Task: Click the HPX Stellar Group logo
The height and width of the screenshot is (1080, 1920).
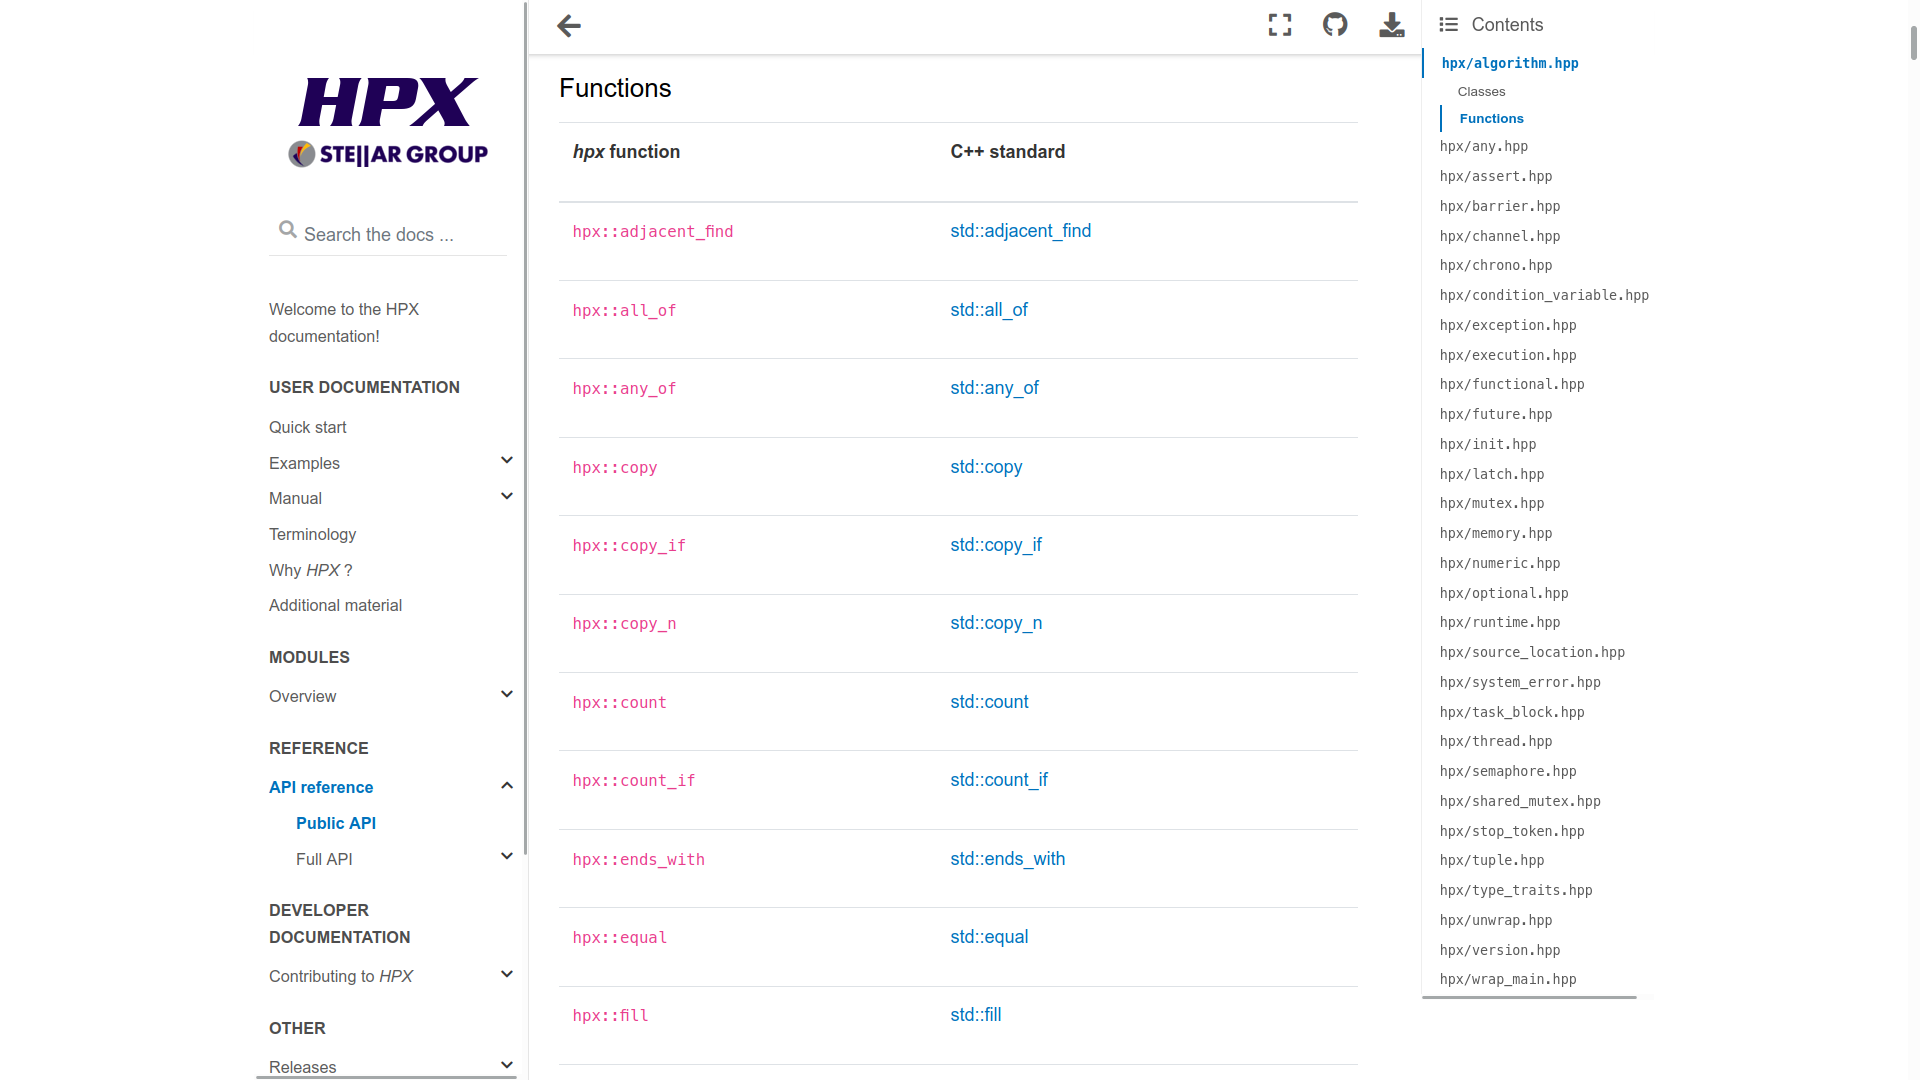Action: point(388,122)
